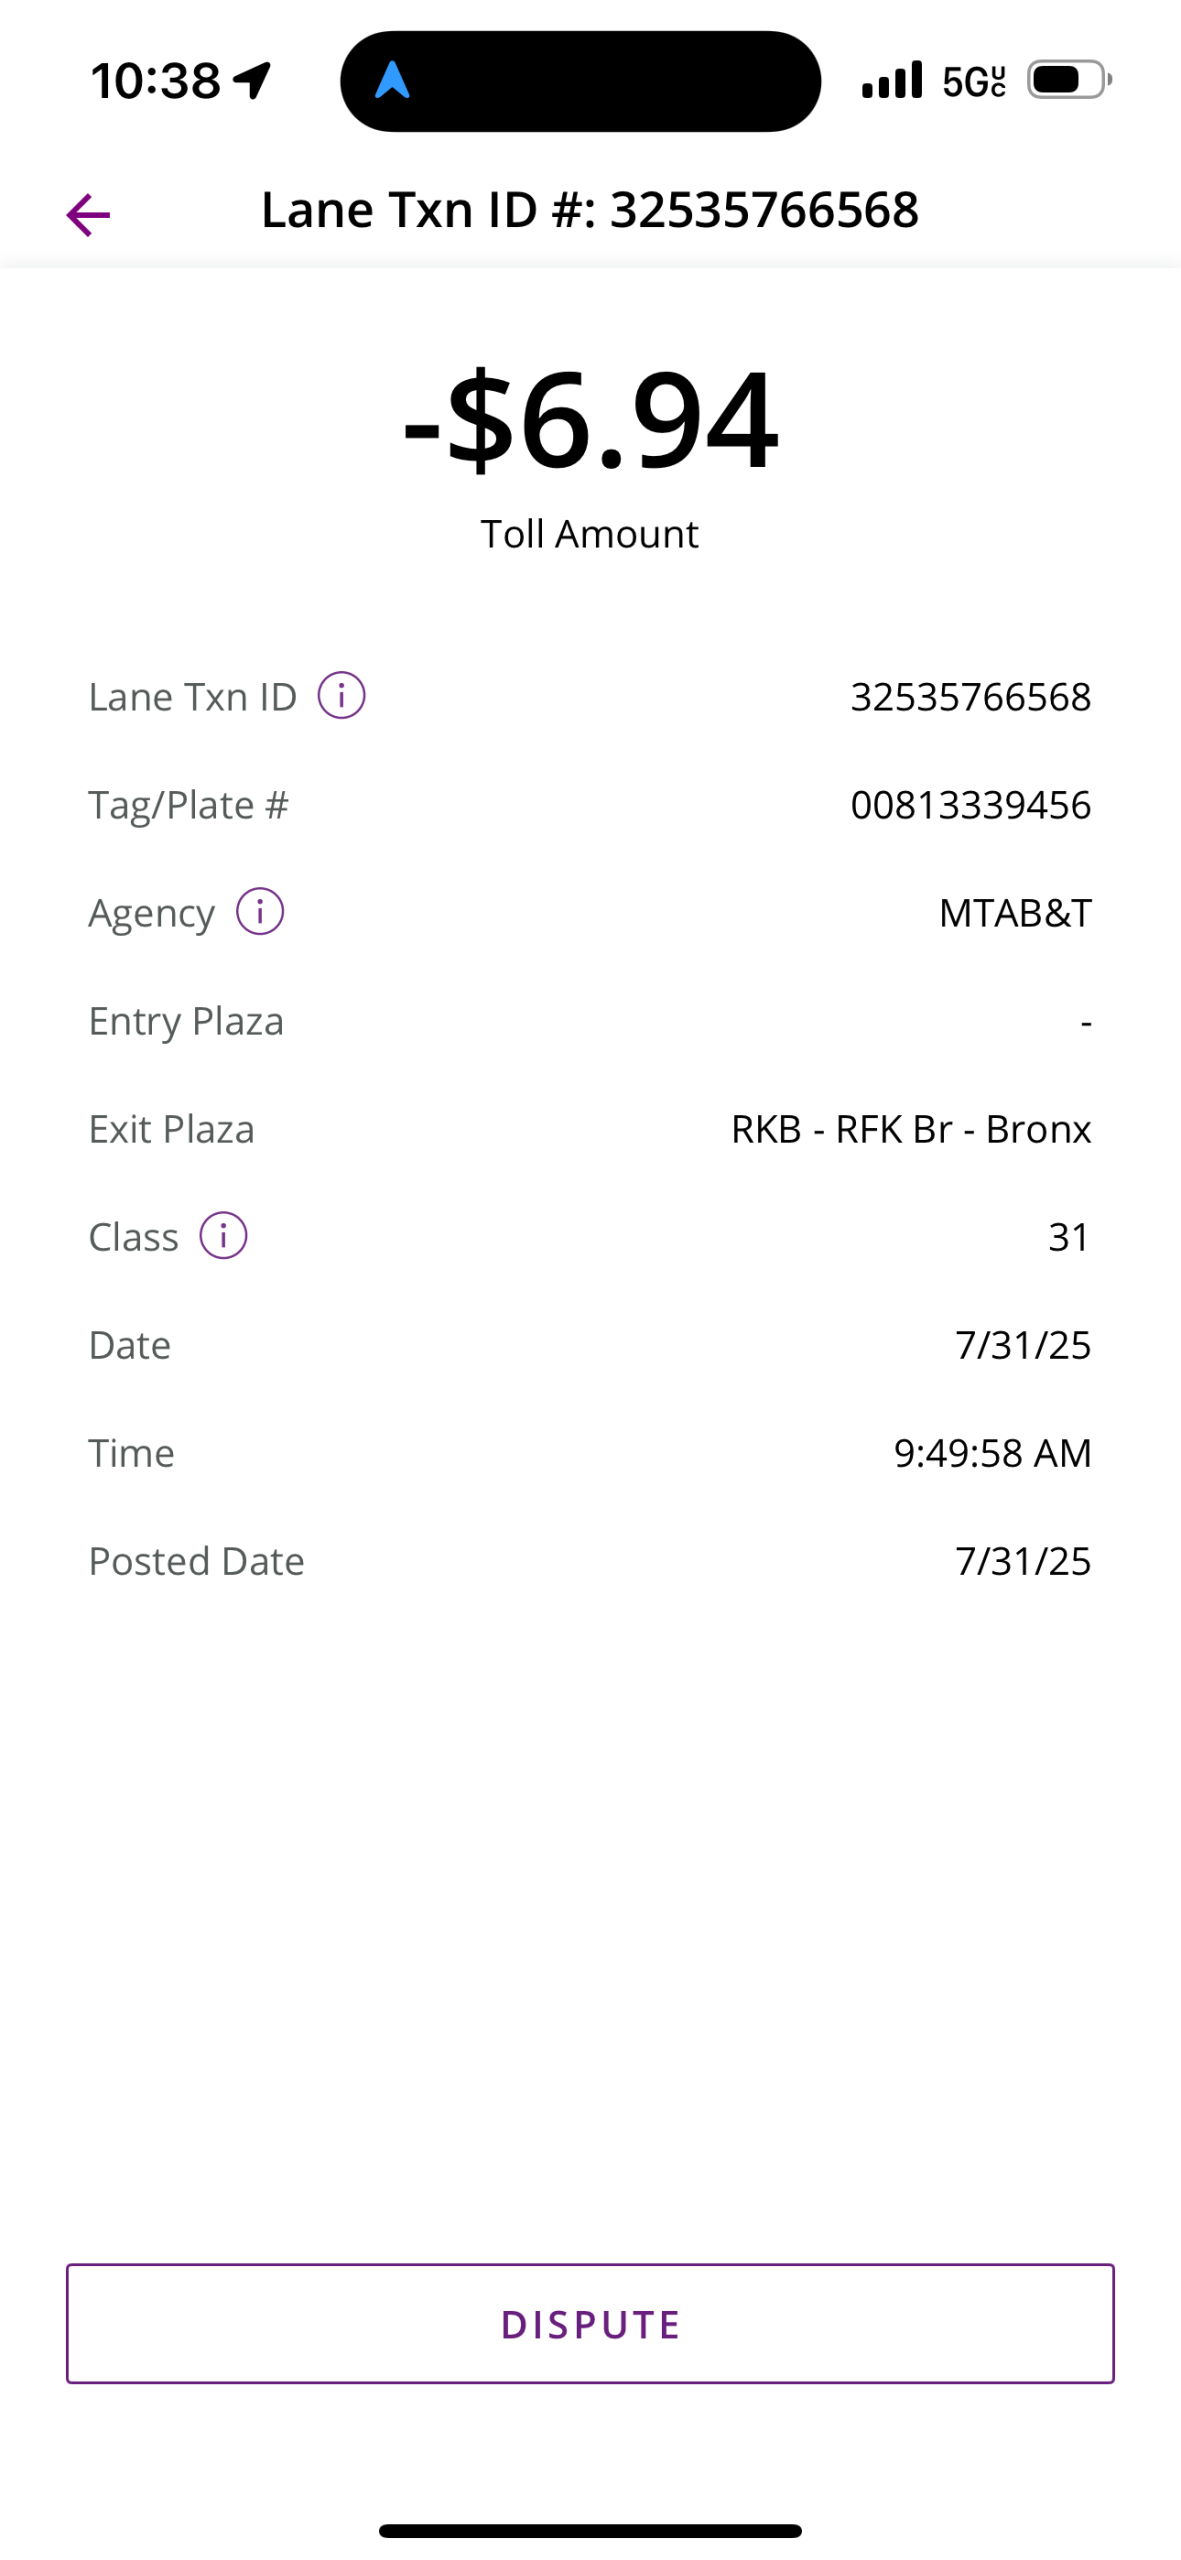1181x2560 pixels.
Task: Show Class info tooltip icon
Action: pos(223,1235)
